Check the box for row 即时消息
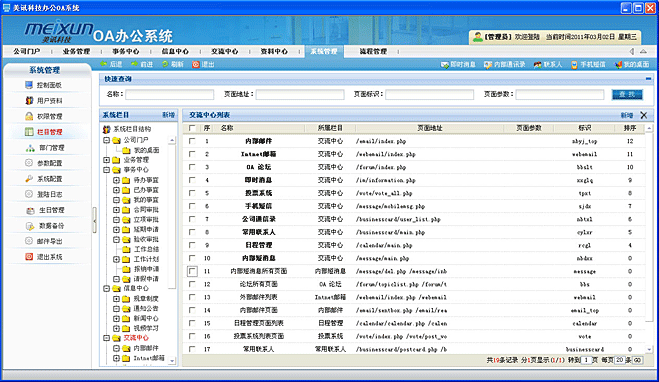Image resolution: width=659 pixels, height=382 pixels. tap(192, 180)
